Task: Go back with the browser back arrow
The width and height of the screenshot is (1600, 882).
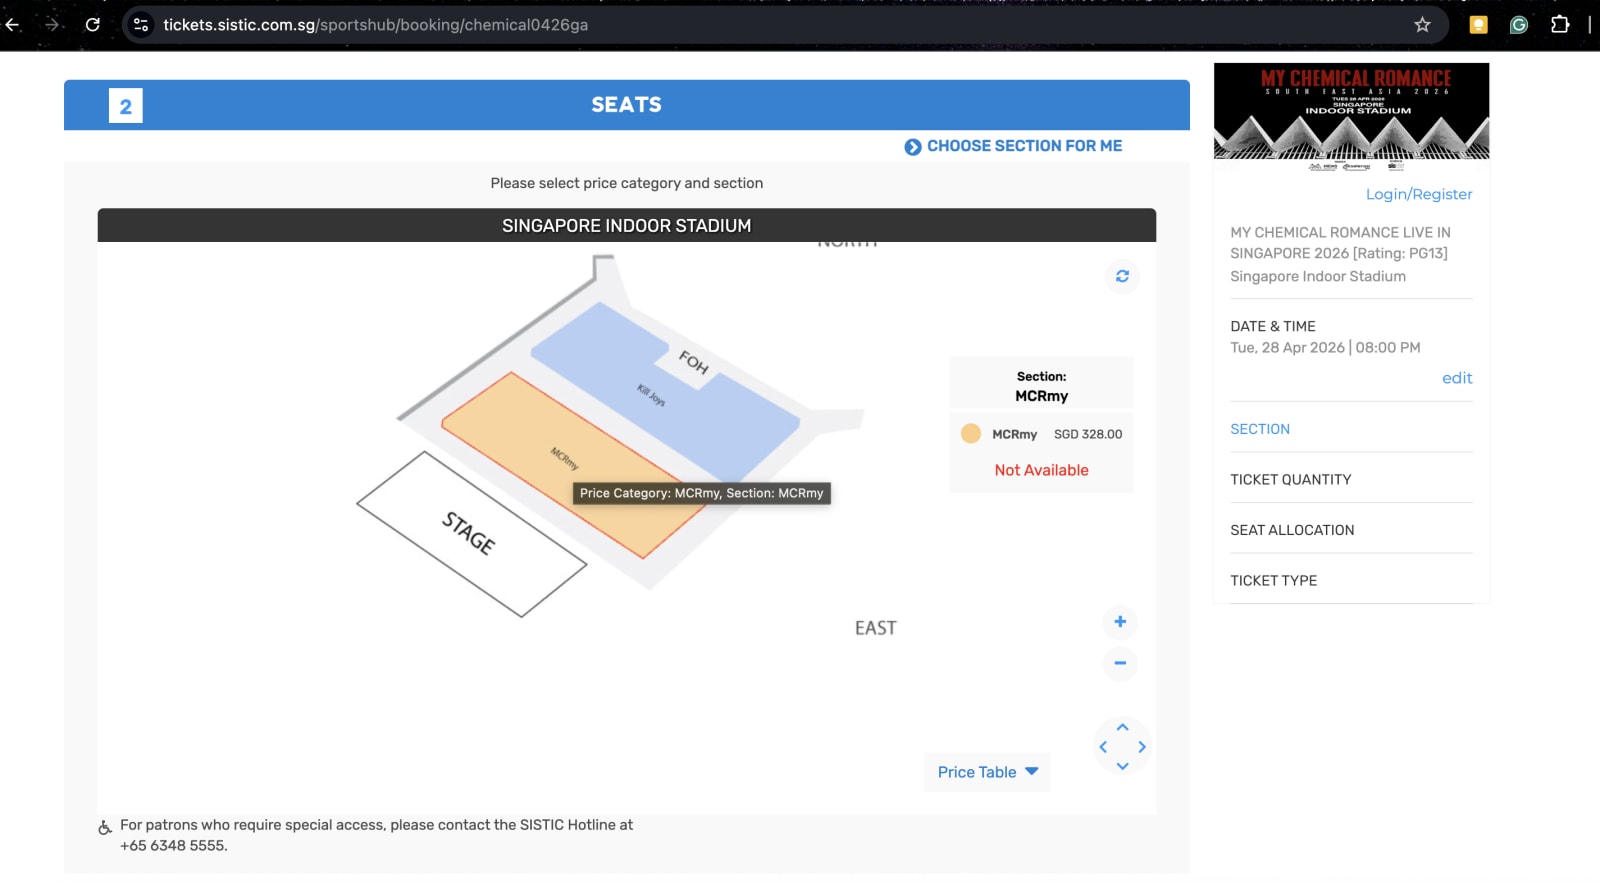Action: [x=13, y=25]
